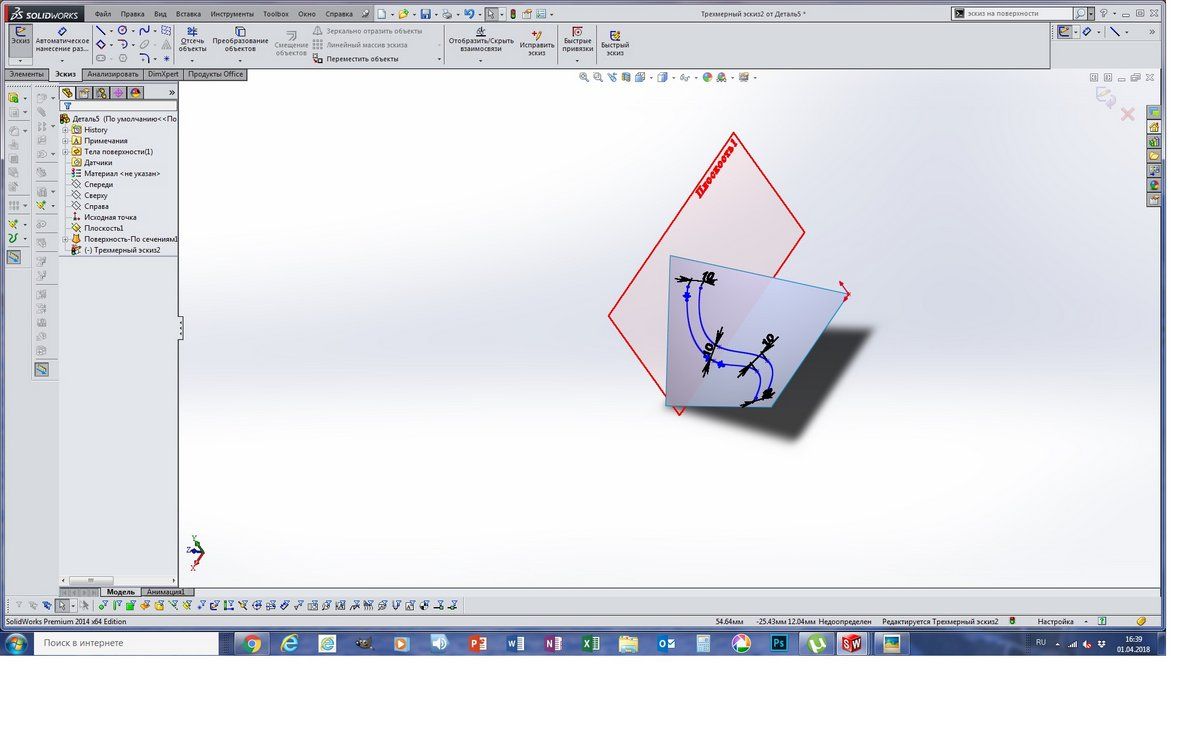This screenshot has width=1200, height=748.
Task: Expand the History tree node
Action: (x=65, y=130)
